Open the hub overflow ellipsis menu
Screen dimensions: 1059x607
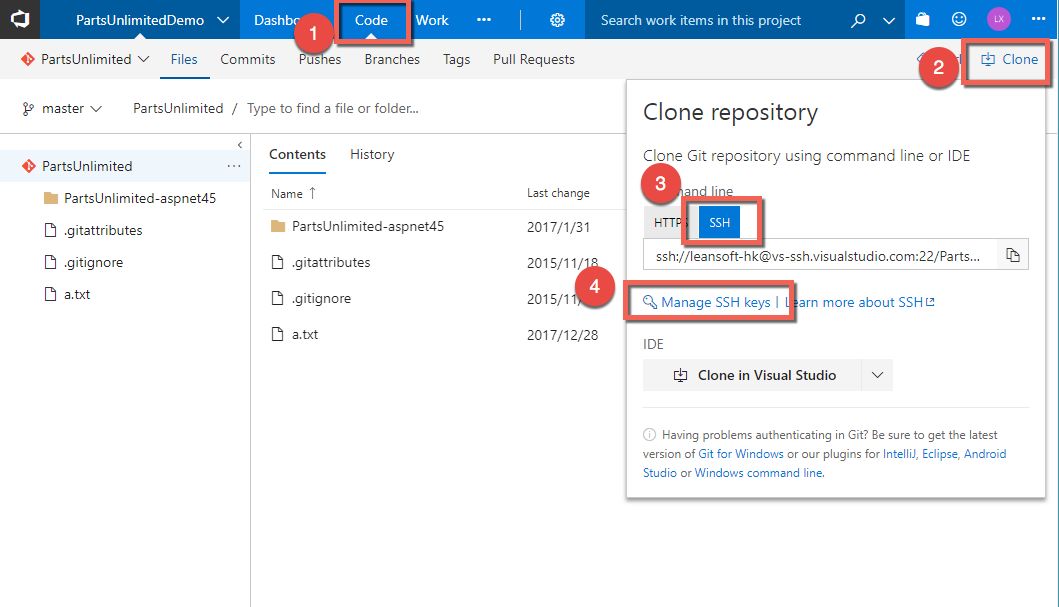[484, 20]
